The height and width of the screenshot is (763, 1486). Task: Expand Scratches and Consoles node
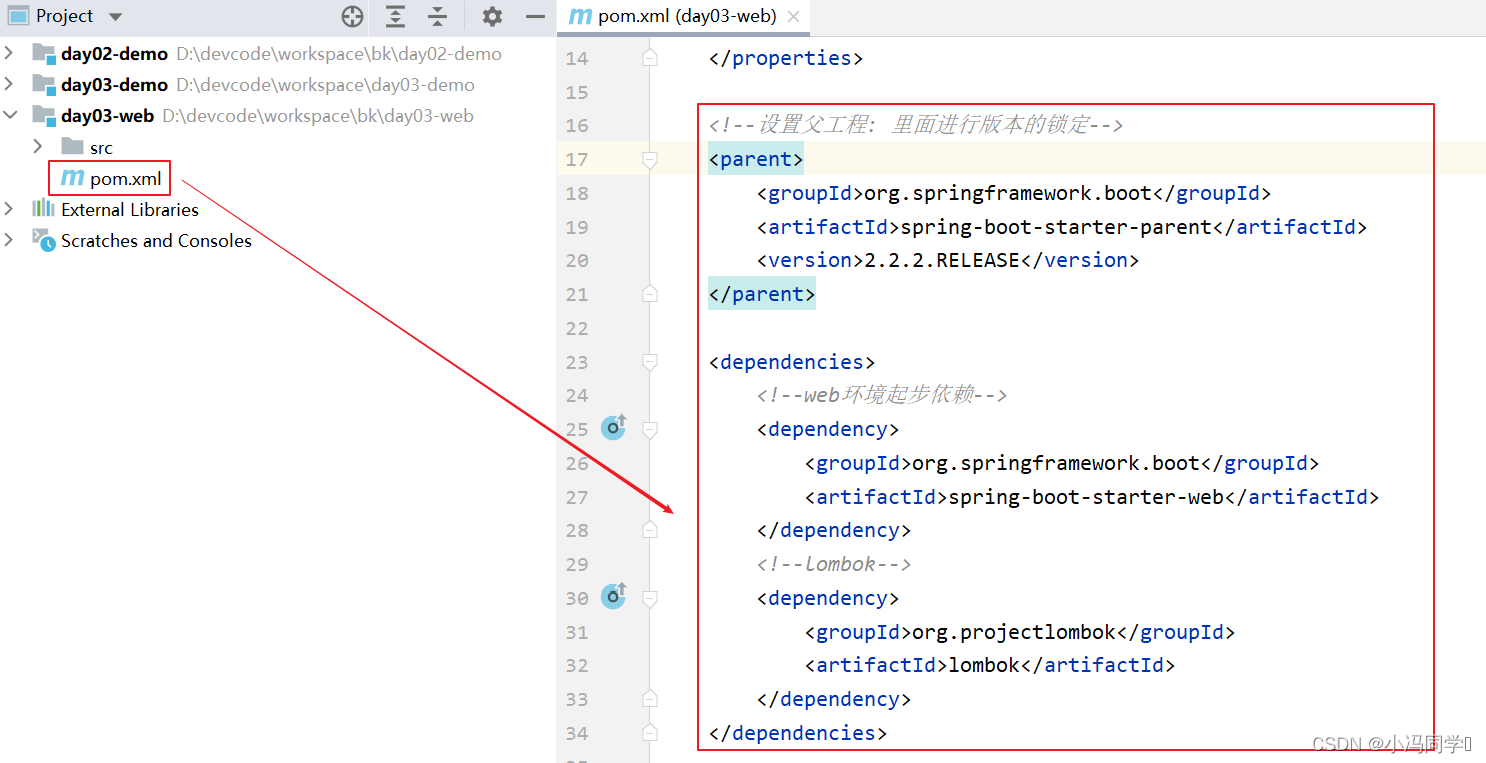pyautogui.click(x=9, y=240)
